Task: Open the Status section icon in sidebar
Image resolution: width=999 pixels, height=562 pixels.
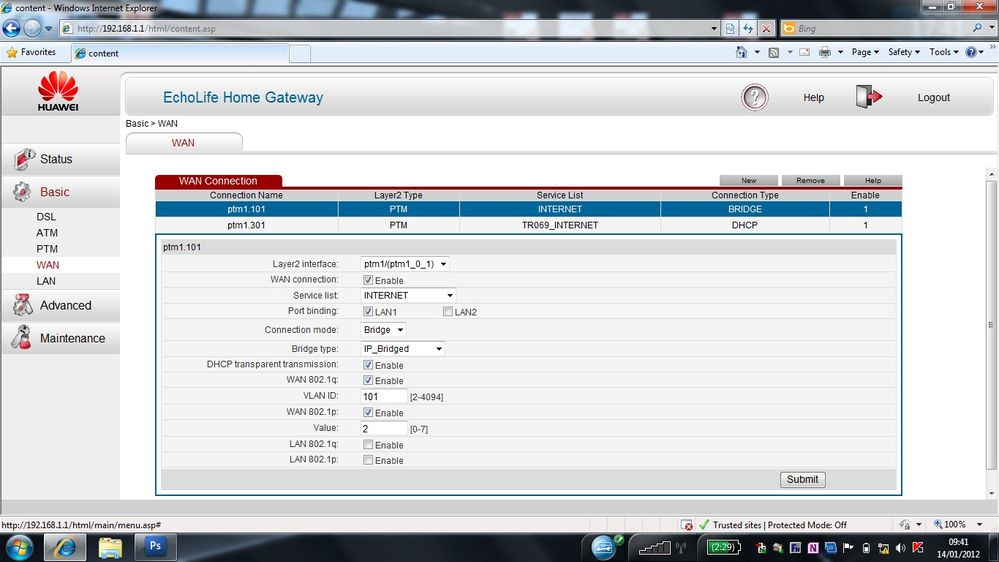Action: (24, 159)
